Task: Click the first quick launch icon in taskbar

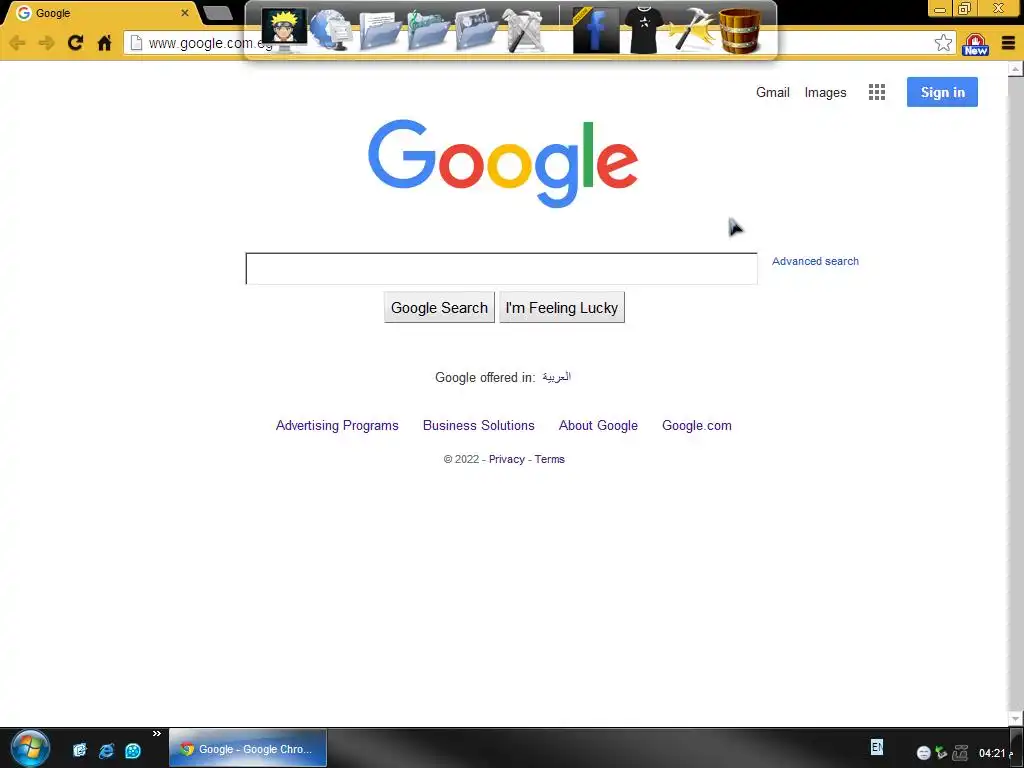Action: [80, 750]
